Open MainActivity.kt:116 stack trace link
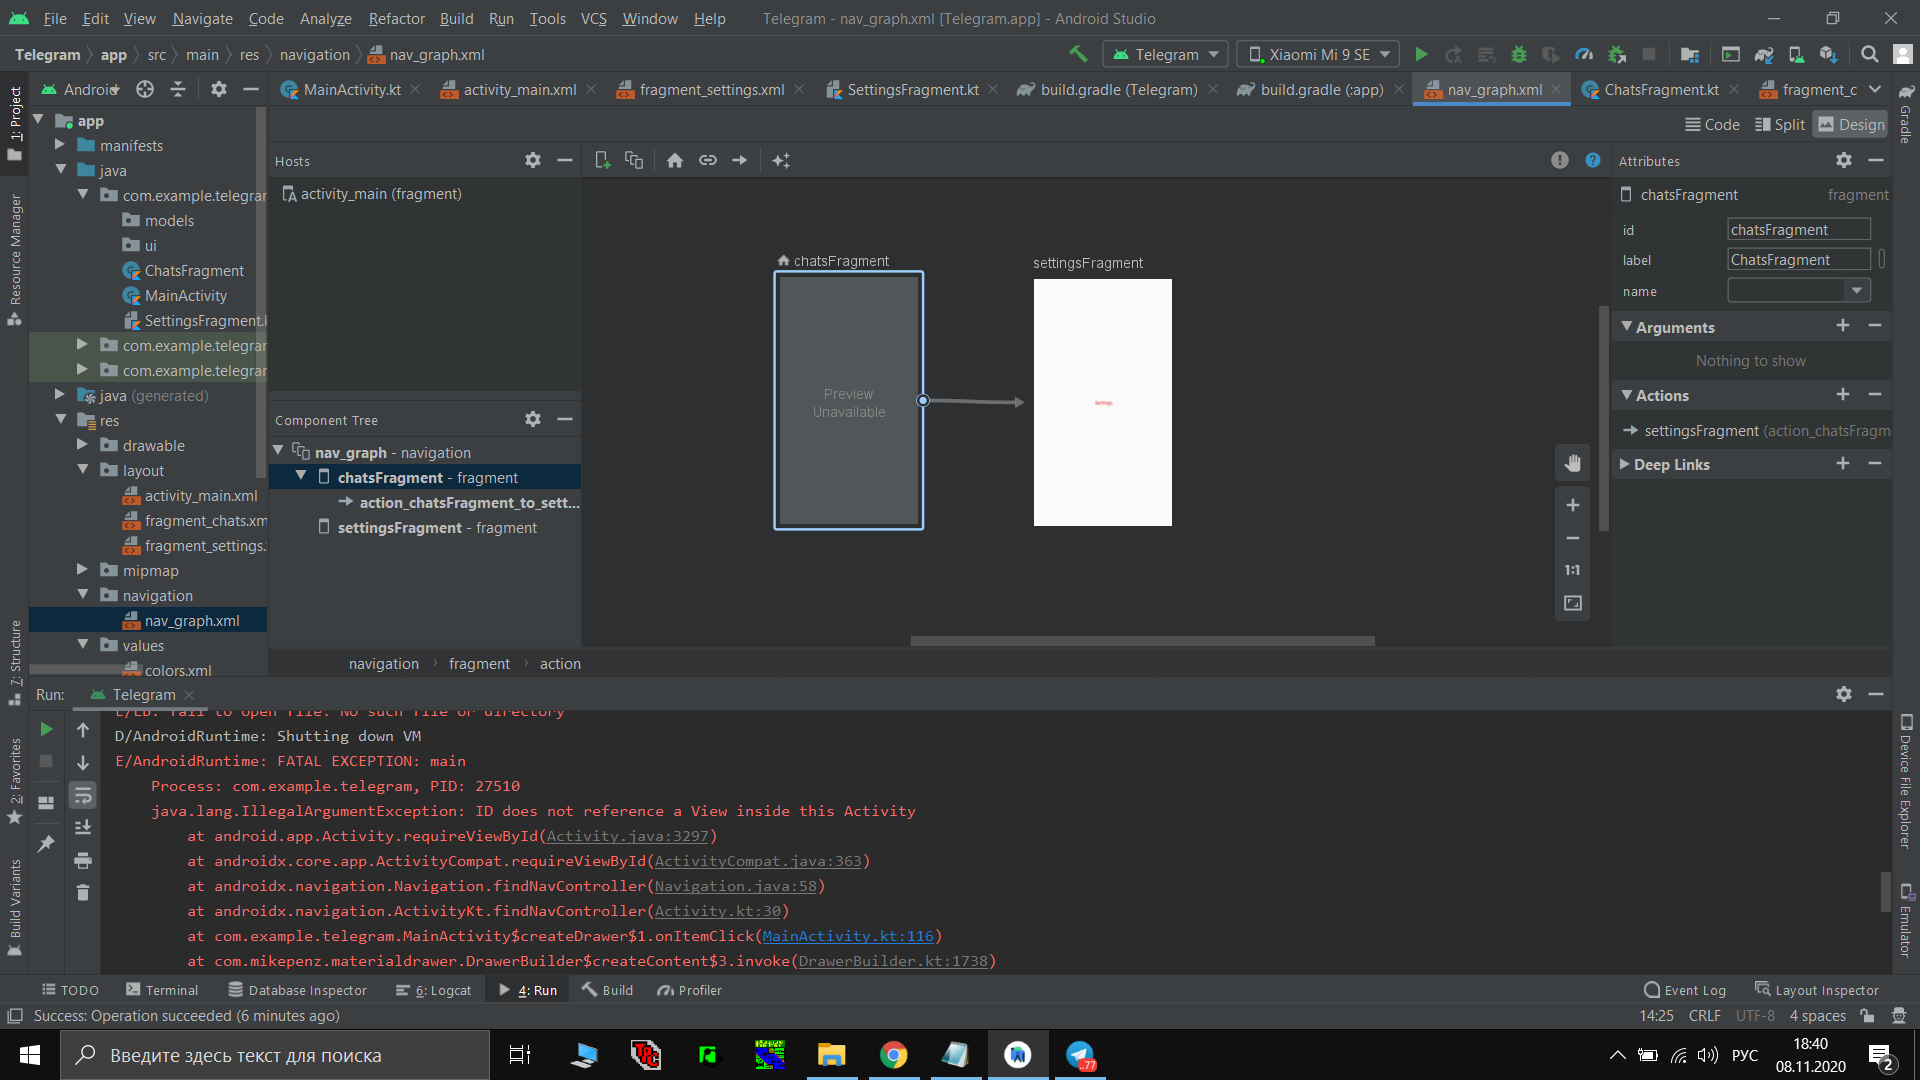This screenshot has height=1080, width=1920. tap(848, 936)
